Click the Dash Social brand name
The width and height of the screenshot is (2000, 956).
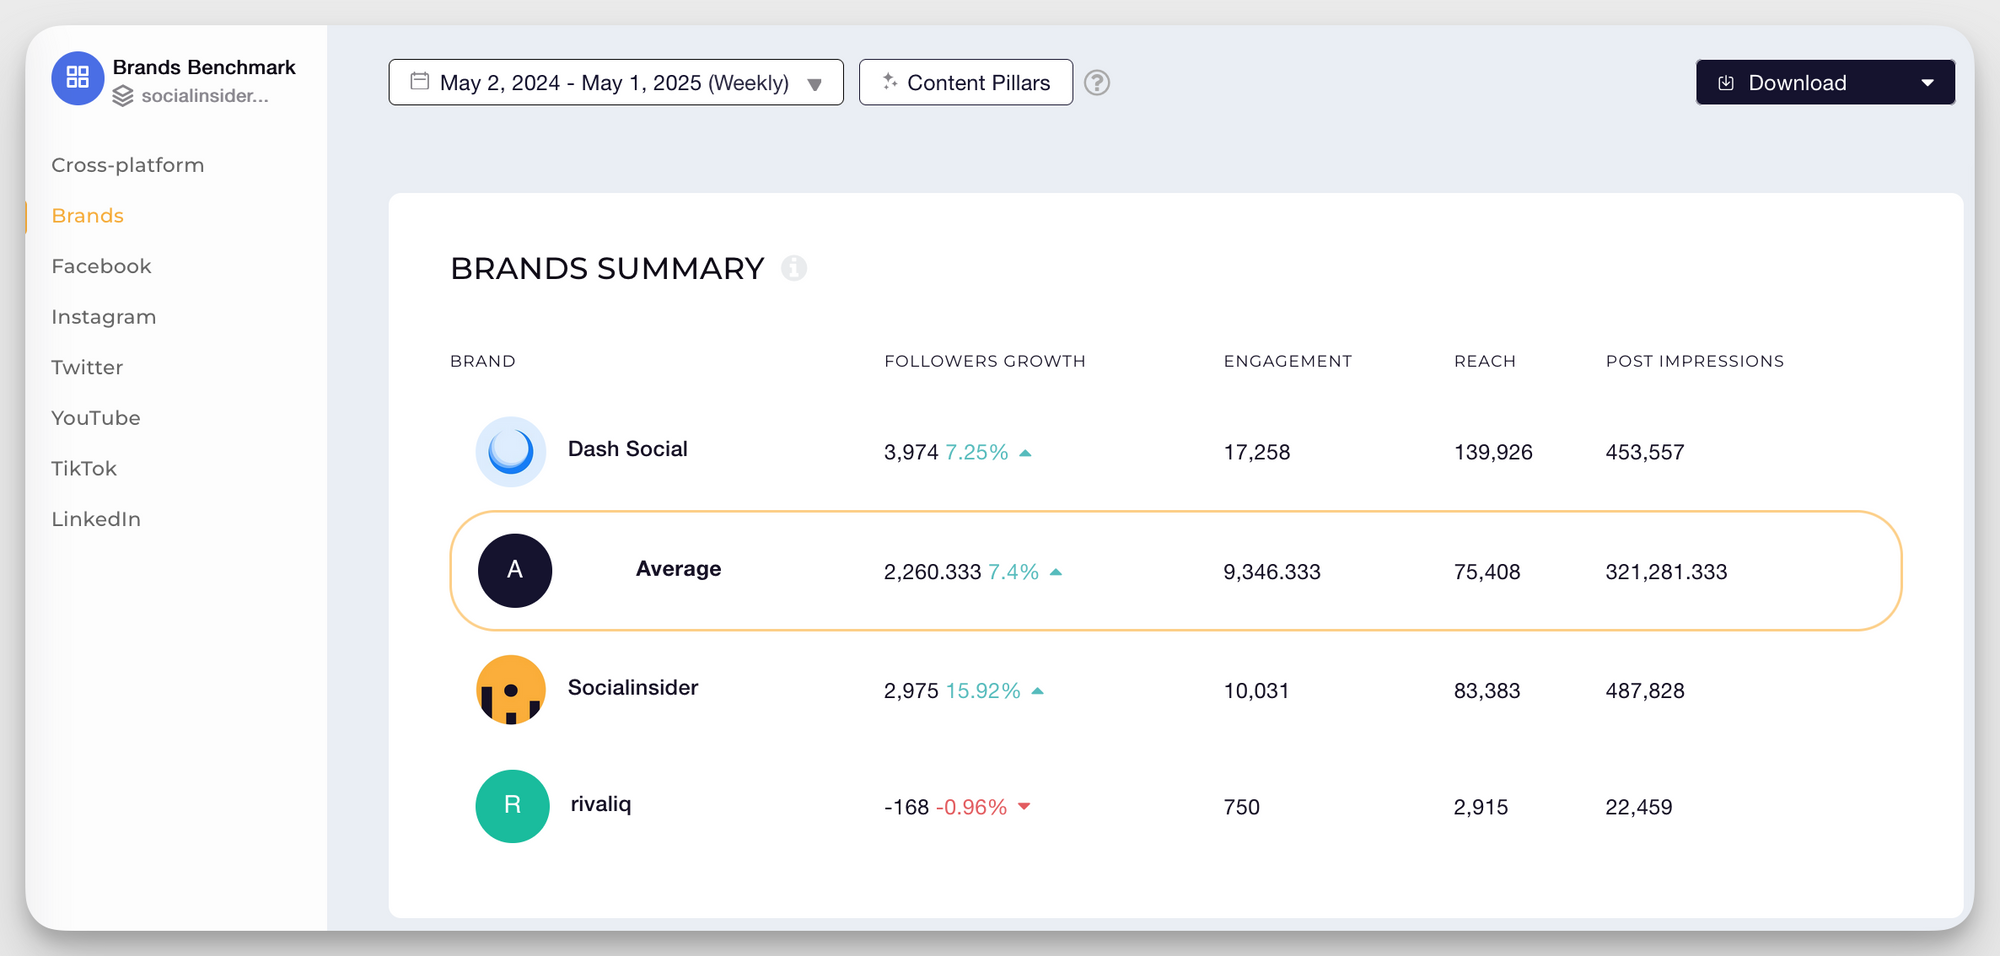click(x=628, y=449)
